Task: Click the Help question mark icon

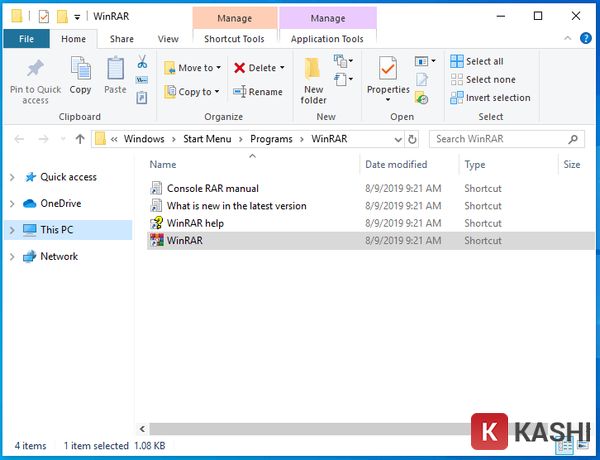Action: click(585, 38)
